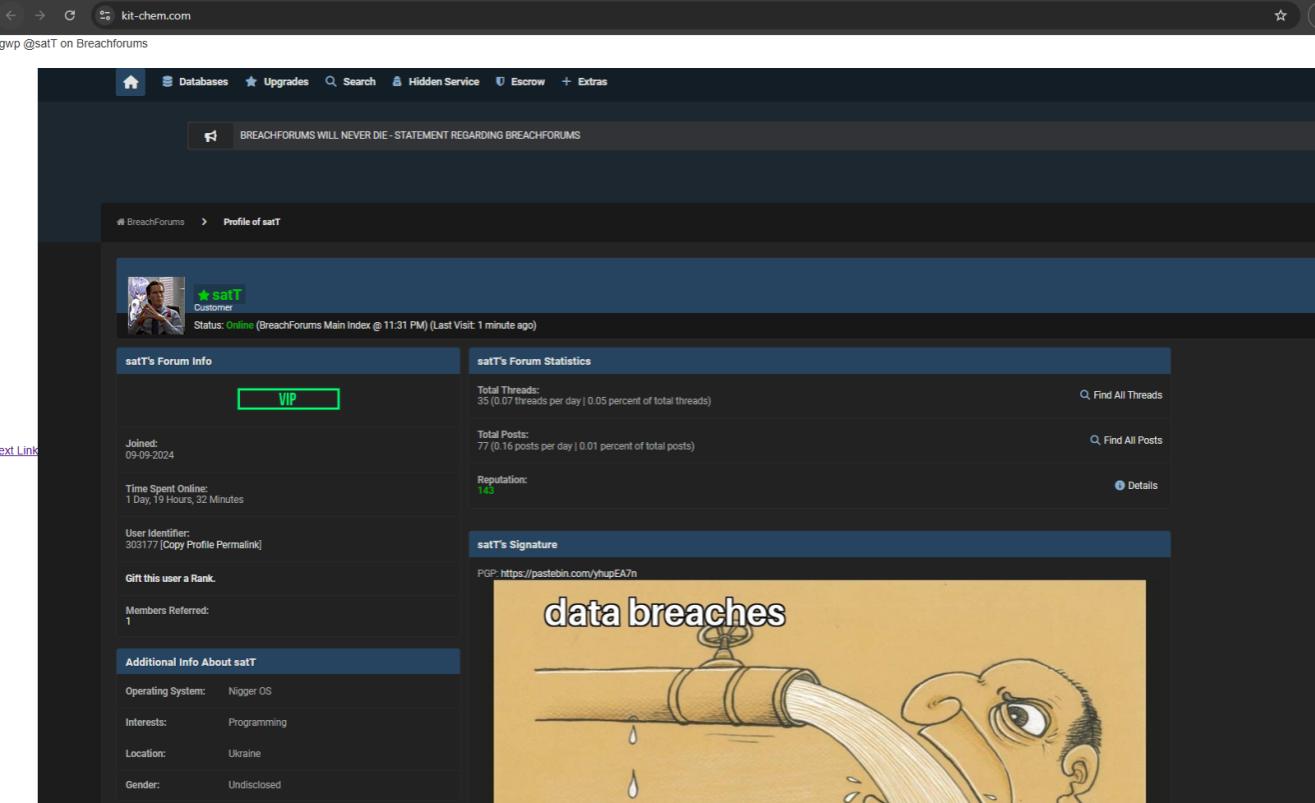1315x803 pixels.
Task: Open the BreachForums statement announcement
Action: tap(410, 136)
